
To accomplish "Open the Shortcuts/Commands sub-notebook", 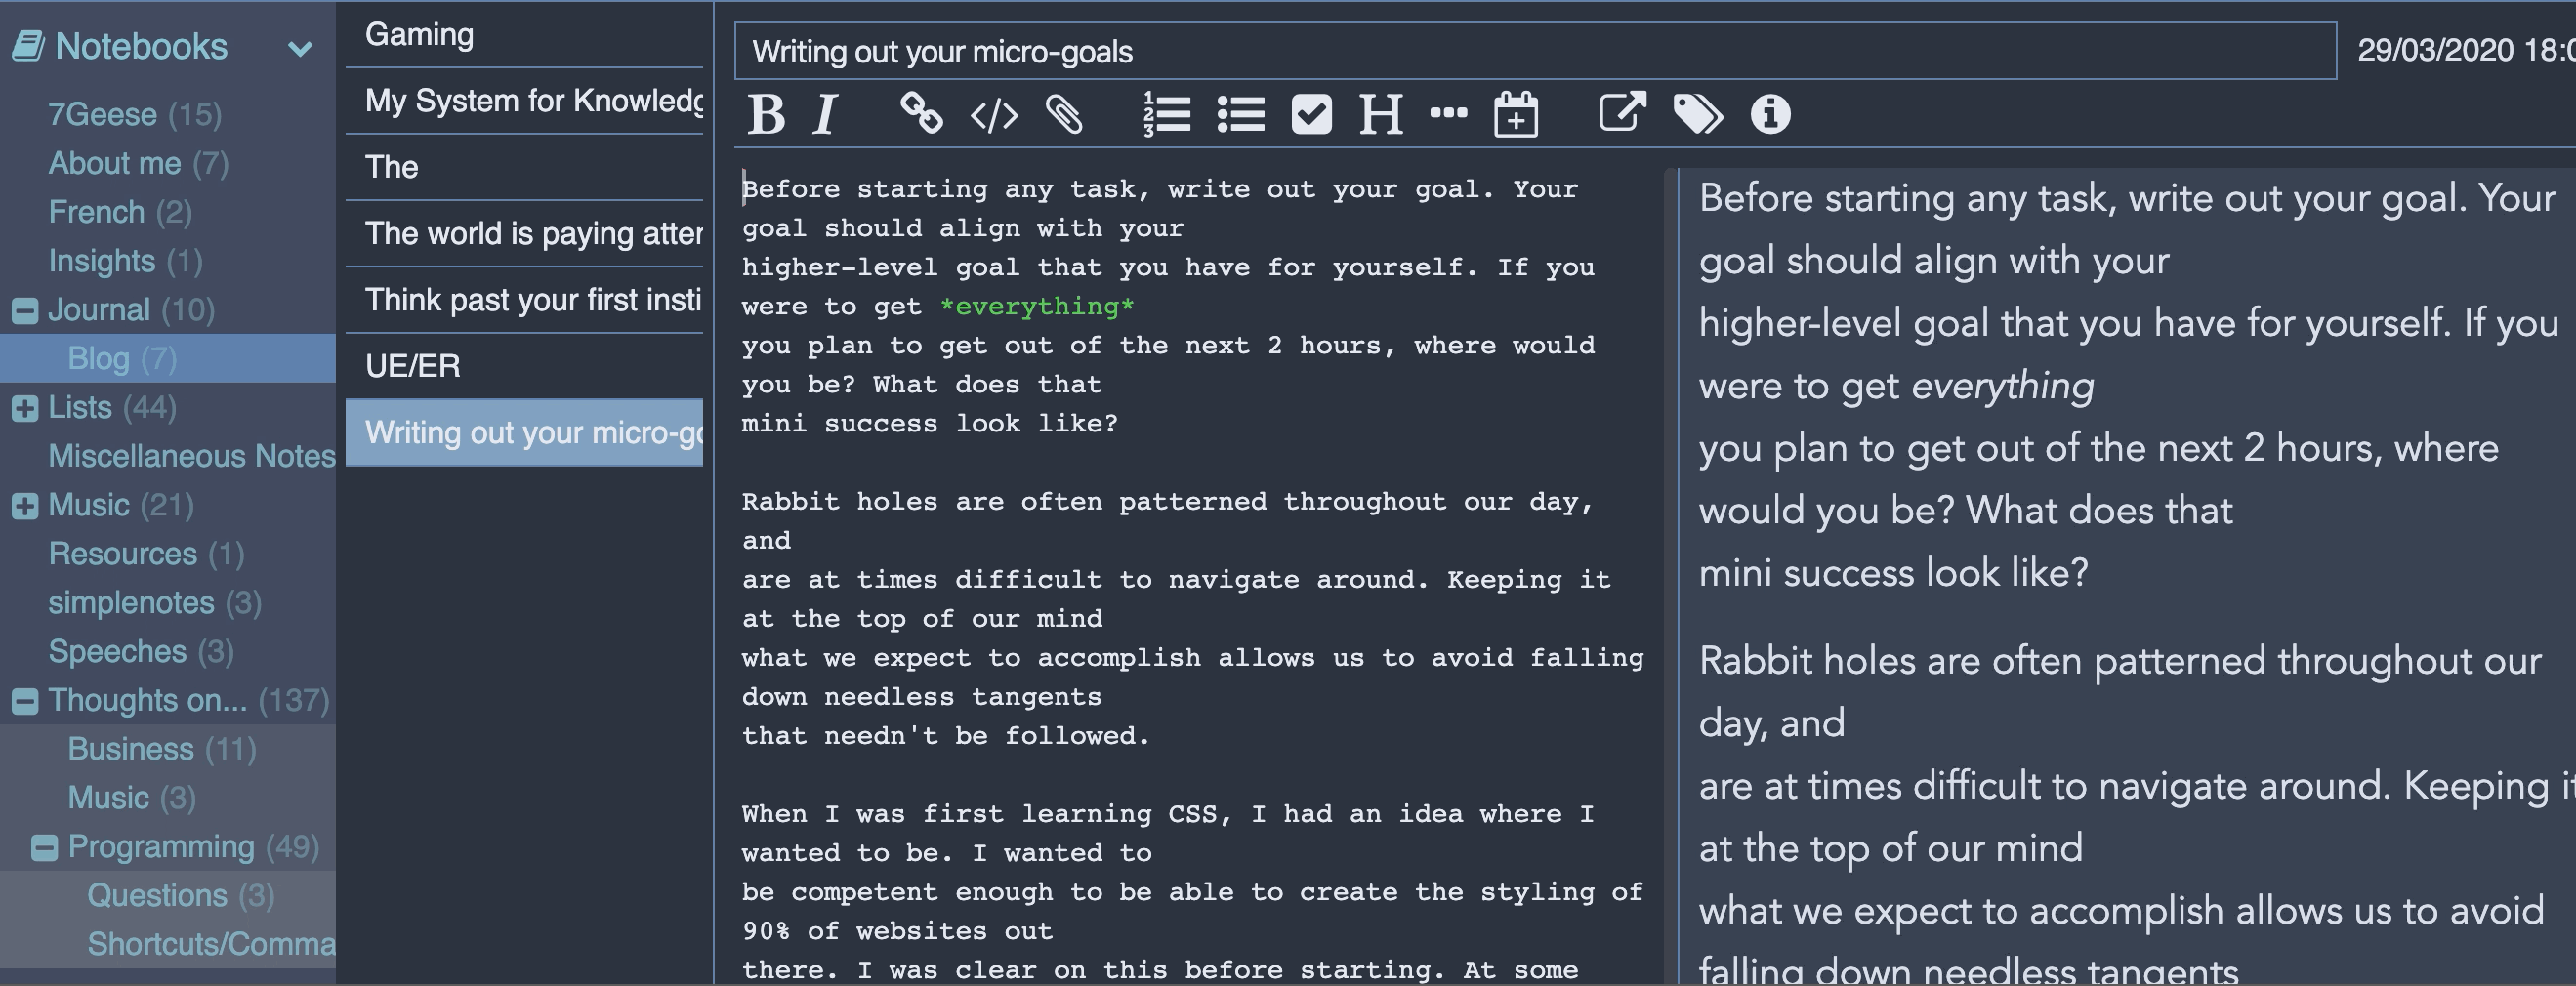I will tap(211, 944).
